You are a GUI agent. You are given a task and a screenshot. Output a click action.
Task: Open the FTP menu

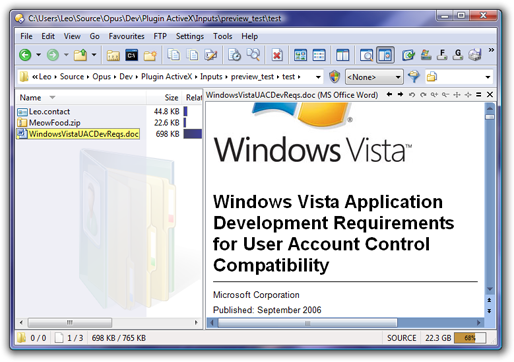(x=160, y=36)
